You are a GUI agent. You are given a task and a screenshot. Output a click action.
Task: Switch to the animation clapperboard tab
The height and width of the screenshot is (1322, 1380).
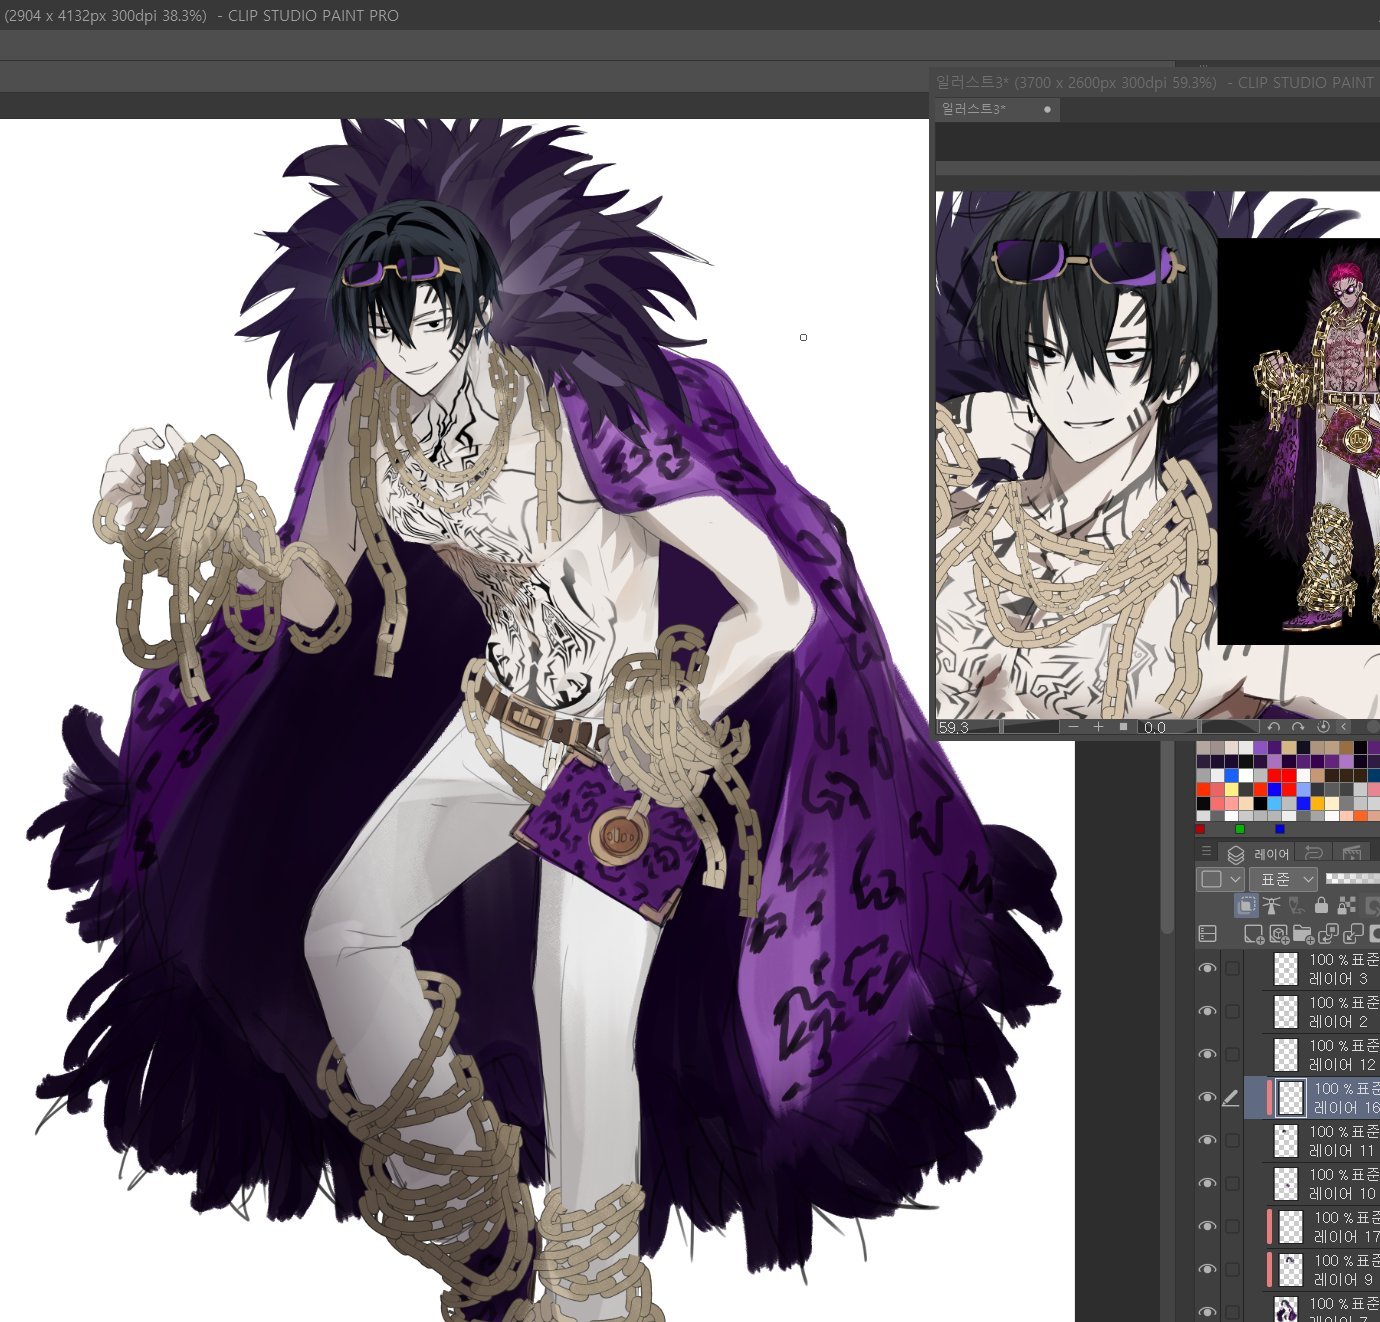(1352, 853)
